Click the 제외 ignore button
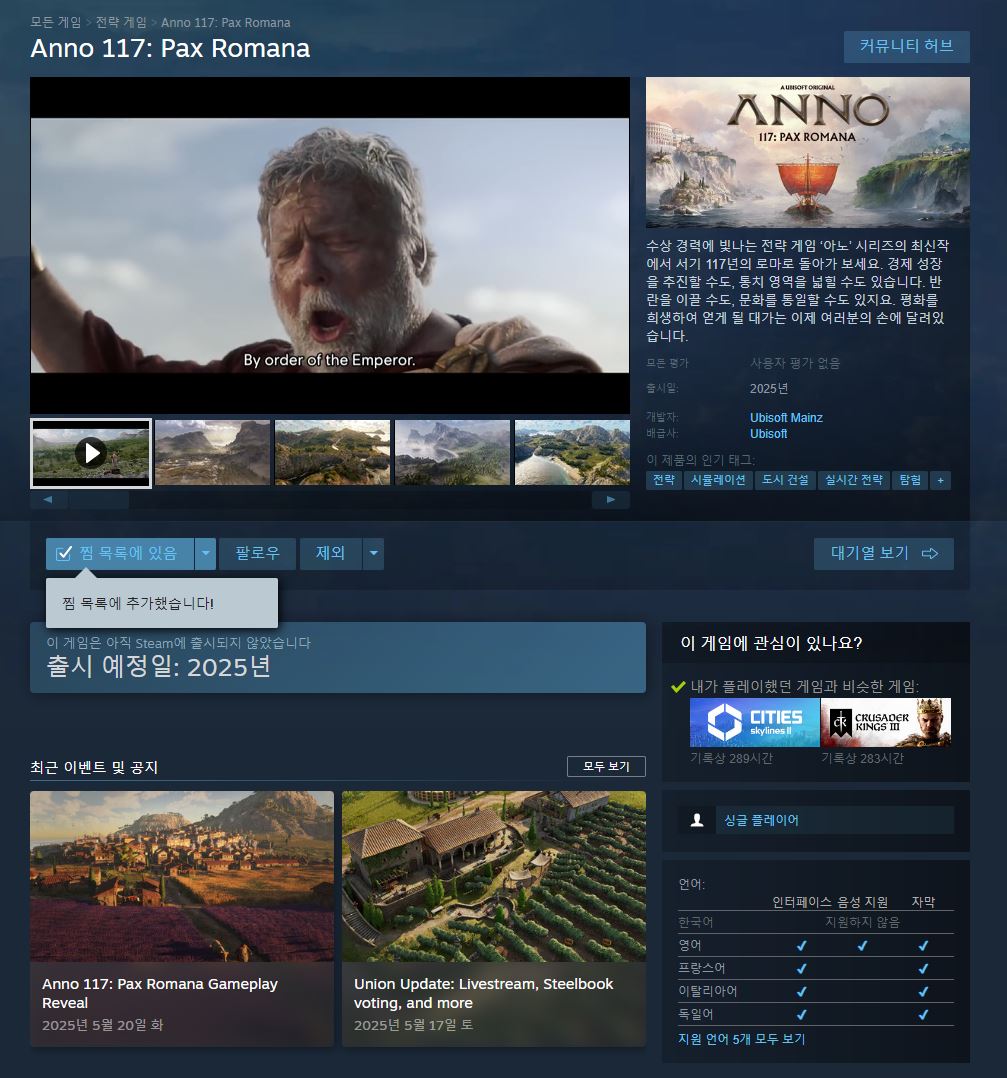 [x=331, y=553]
